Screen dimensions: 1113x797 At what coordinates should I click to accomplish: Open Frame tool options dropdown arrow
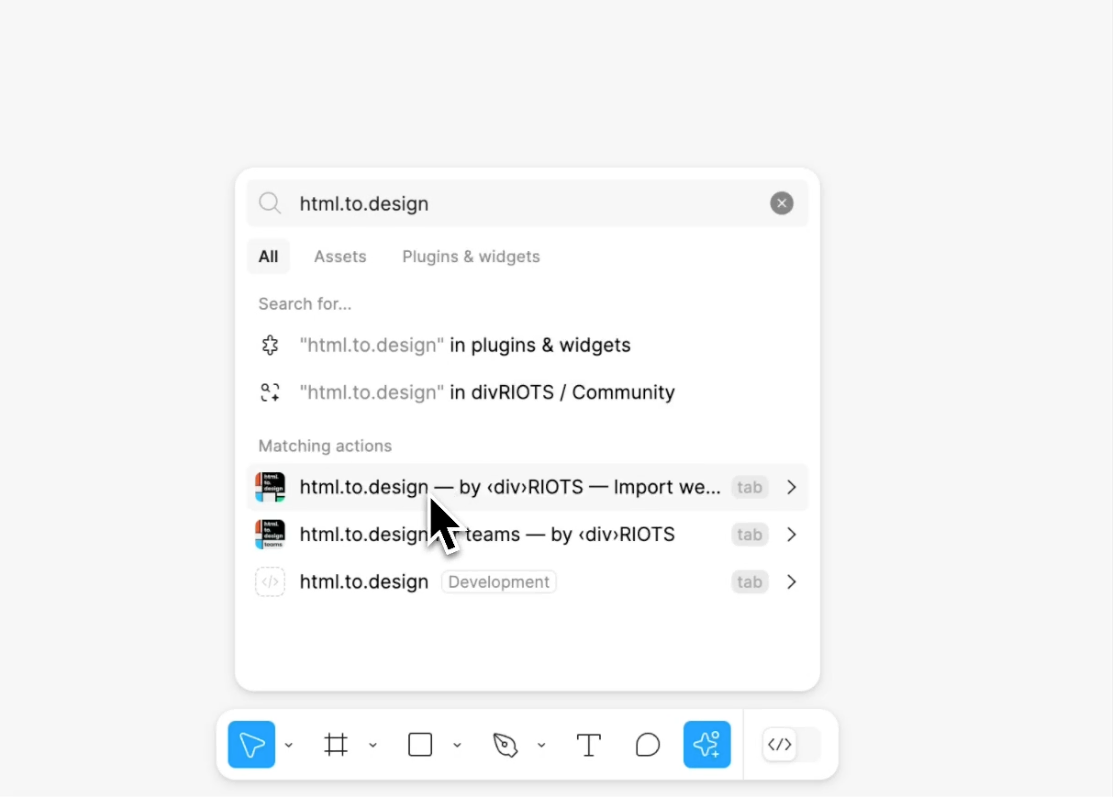(373, 745)
